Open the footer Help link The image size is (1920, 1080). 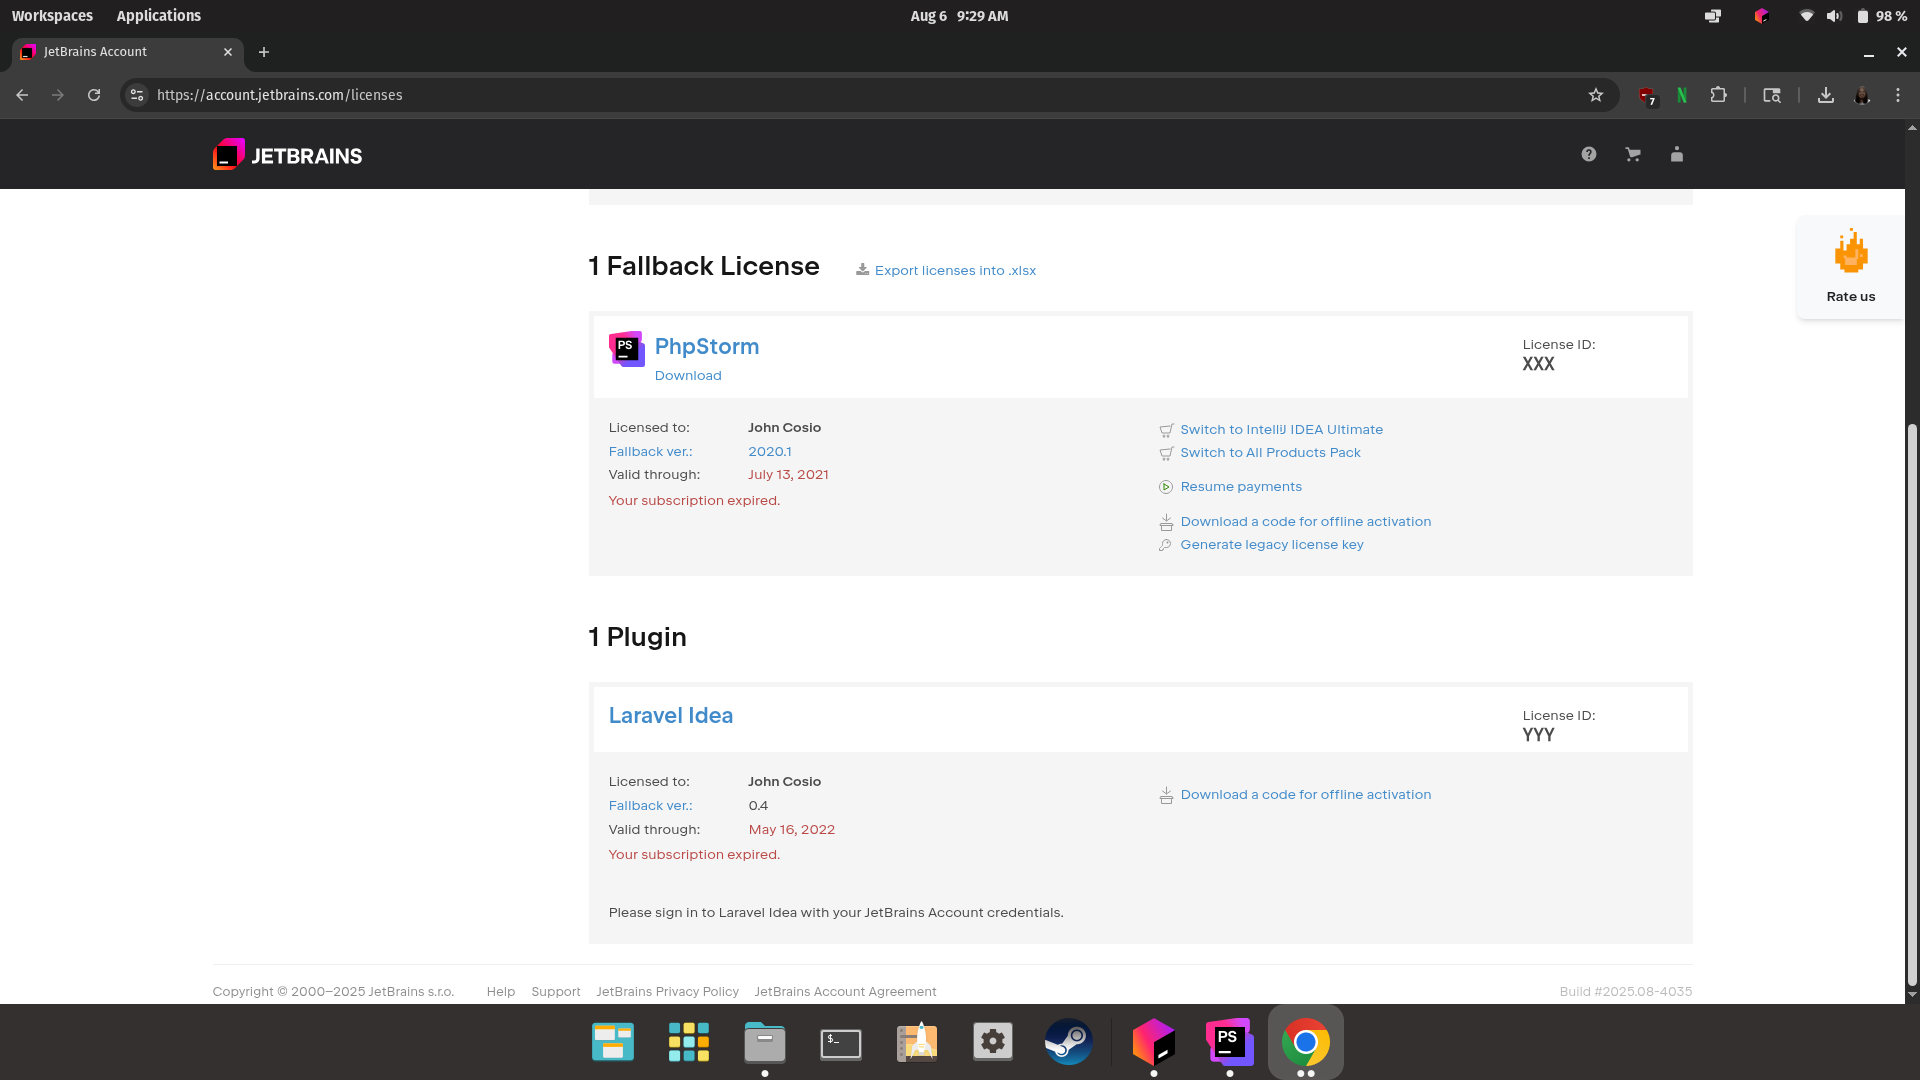click(x=501, y=992)
